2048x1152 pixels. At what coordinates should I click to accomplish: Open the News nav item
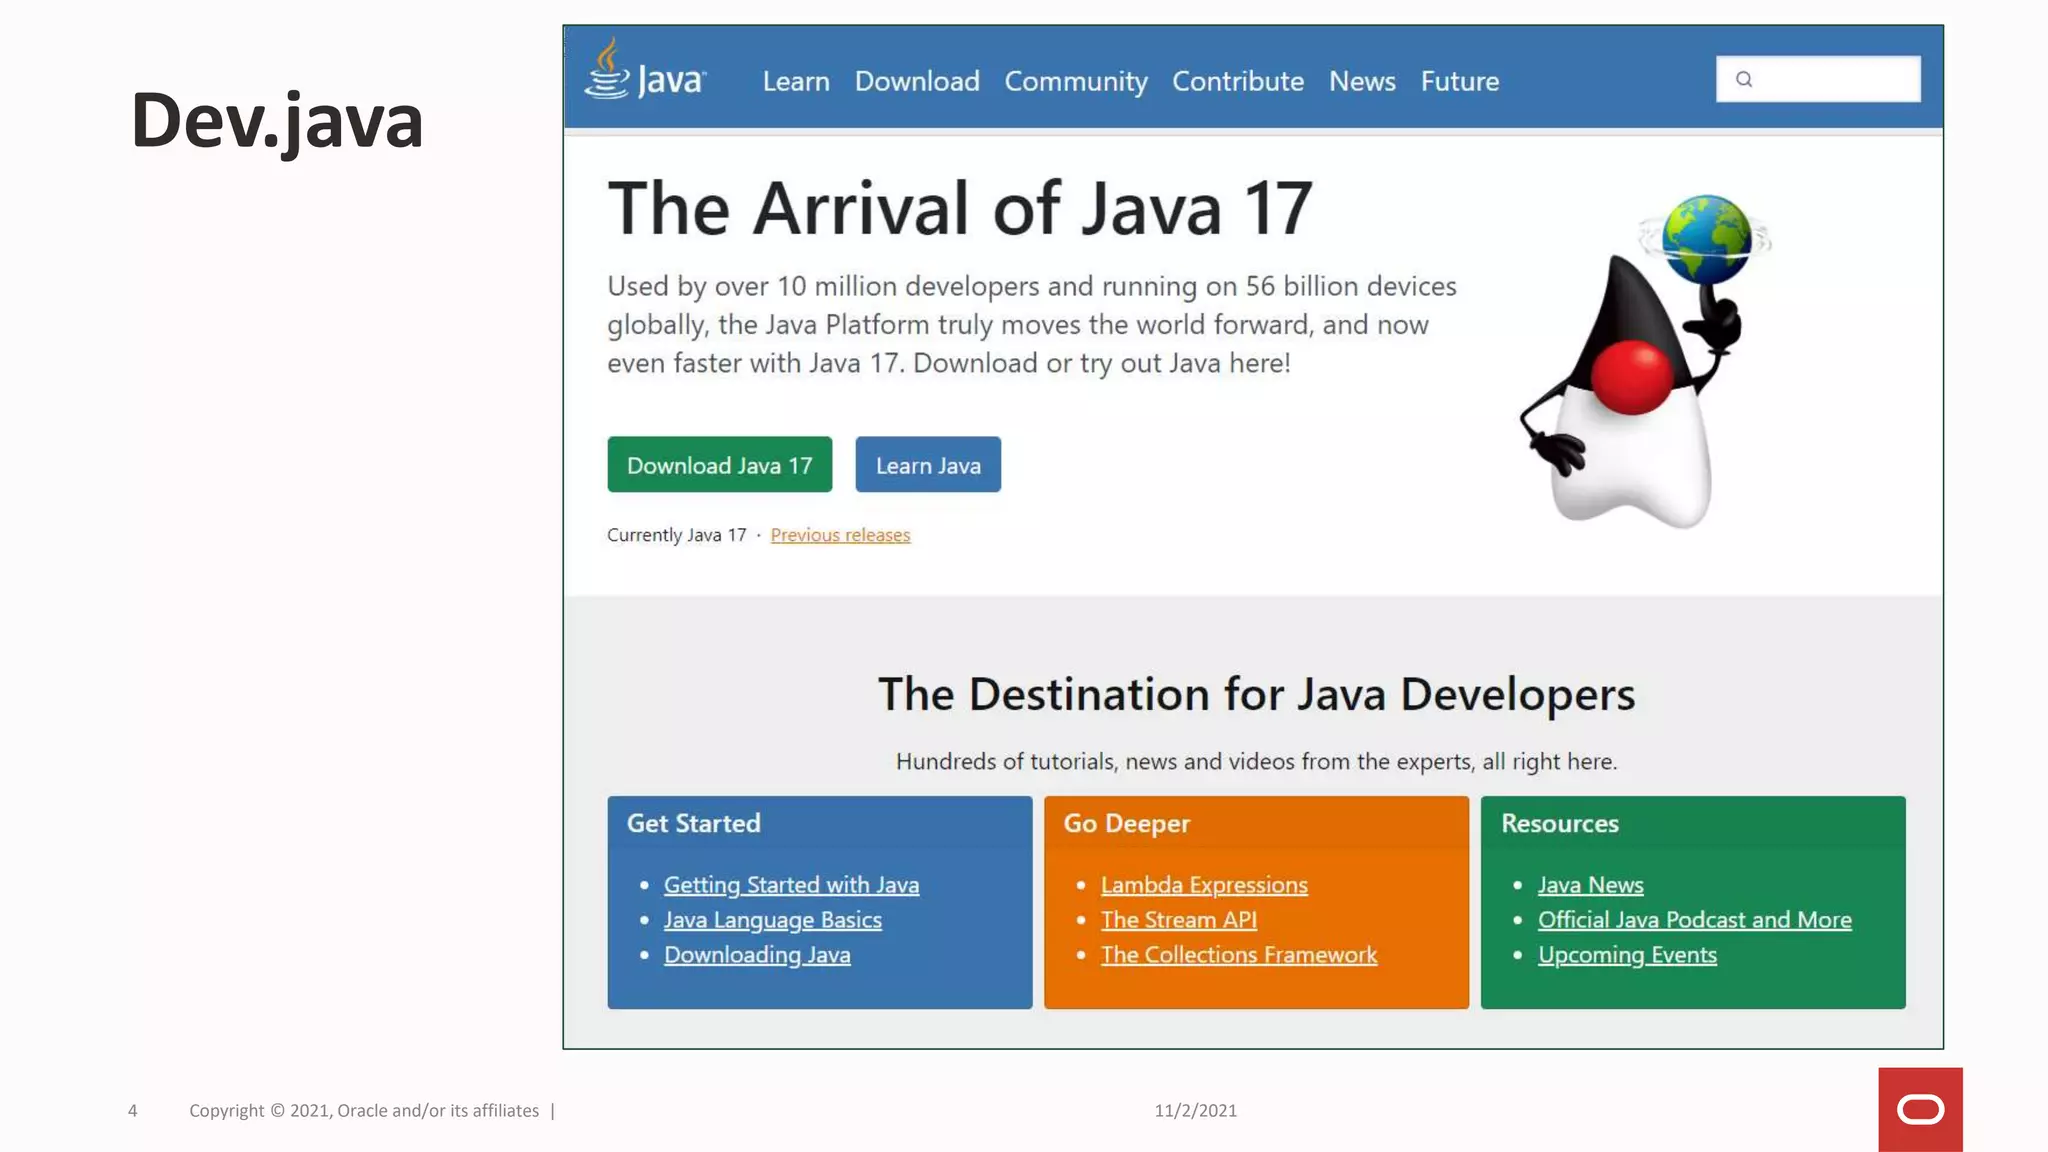[1362, 81]
